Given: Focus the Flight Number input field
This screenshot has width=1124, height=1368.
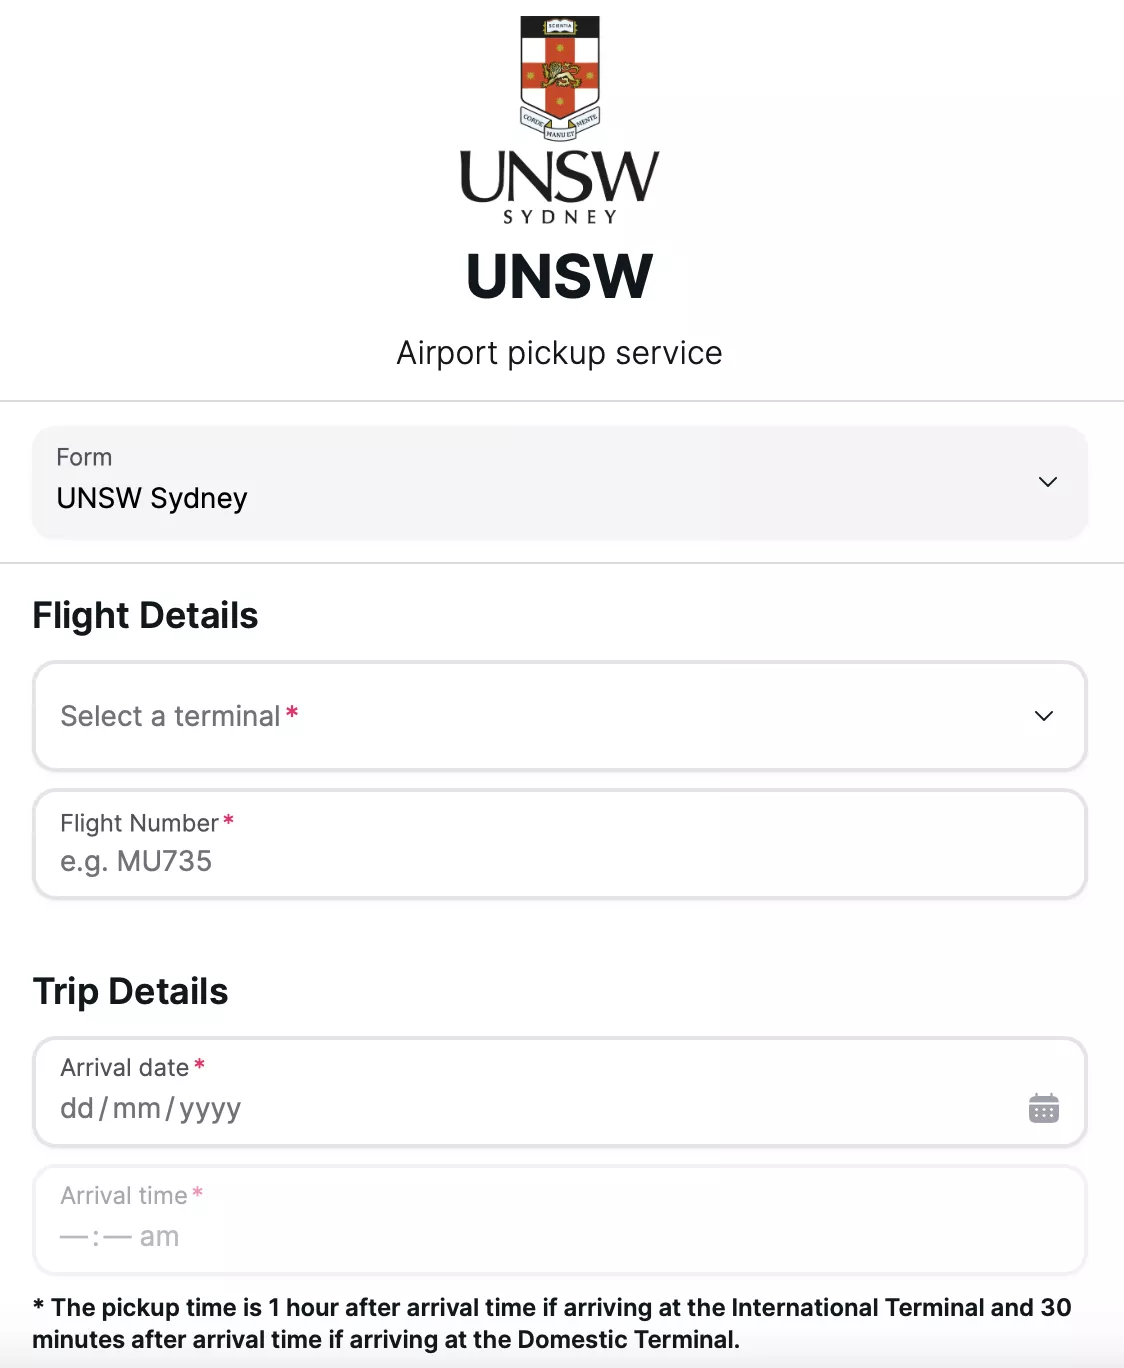Looking at the screenshot, I should (x=560, y=844).
